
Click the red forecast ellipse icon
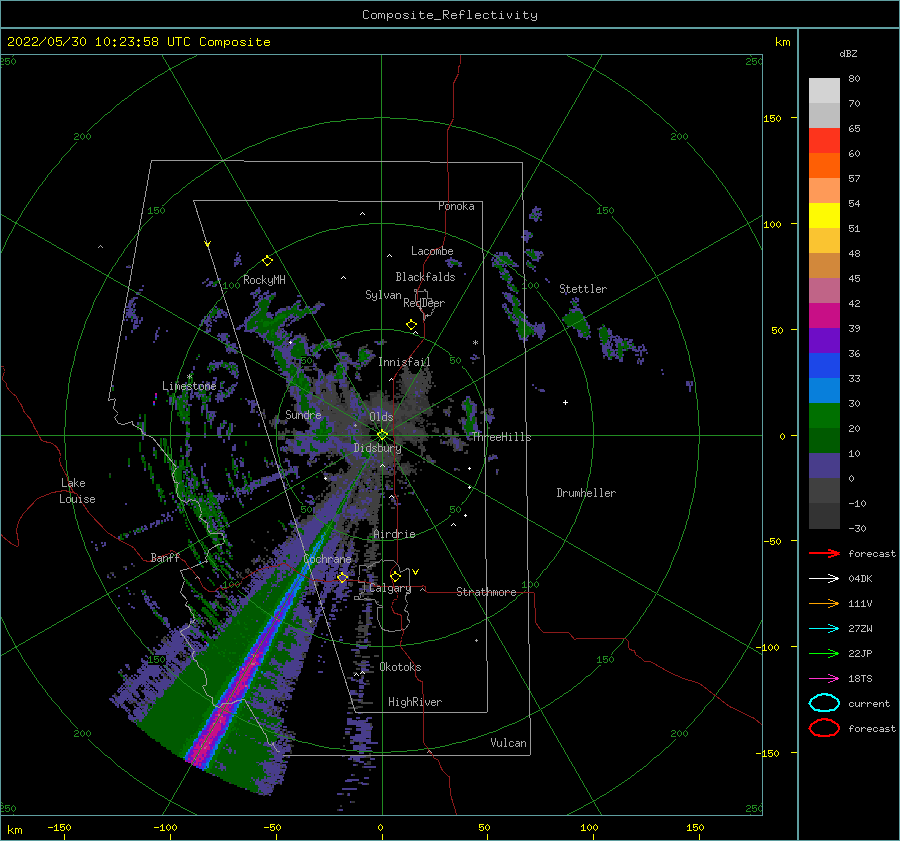click(824, 728)
